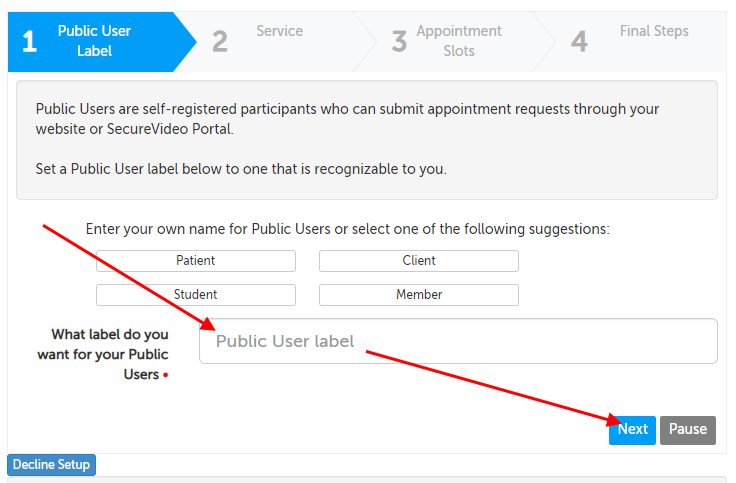Click the "What label do you want" field label
This screenshot has height=483, width=736.
tap(103, 354)
